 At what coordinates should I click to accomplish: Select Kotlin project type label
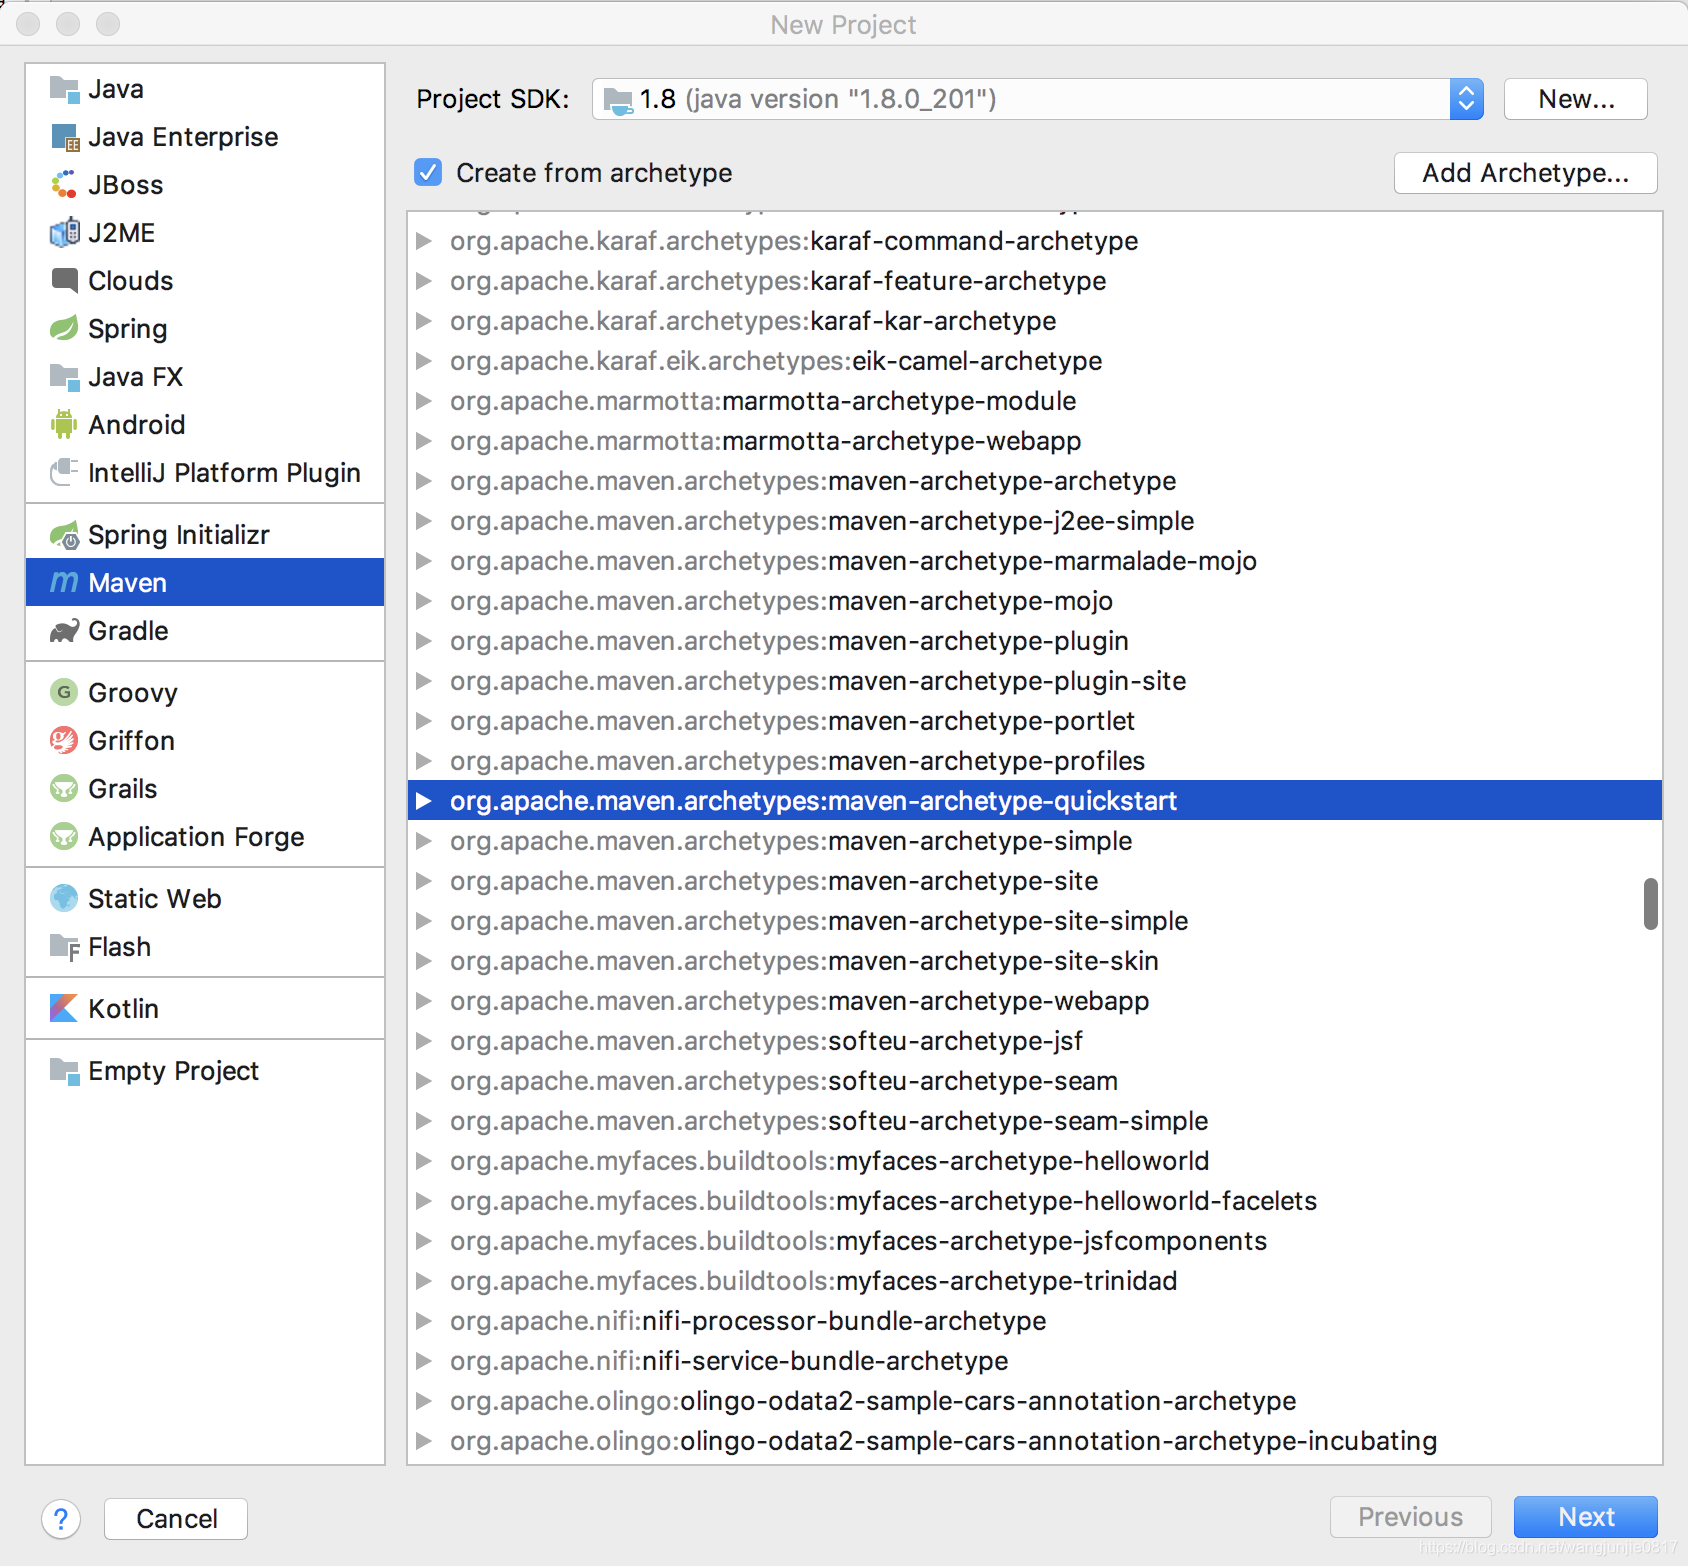coord(123,1008)
